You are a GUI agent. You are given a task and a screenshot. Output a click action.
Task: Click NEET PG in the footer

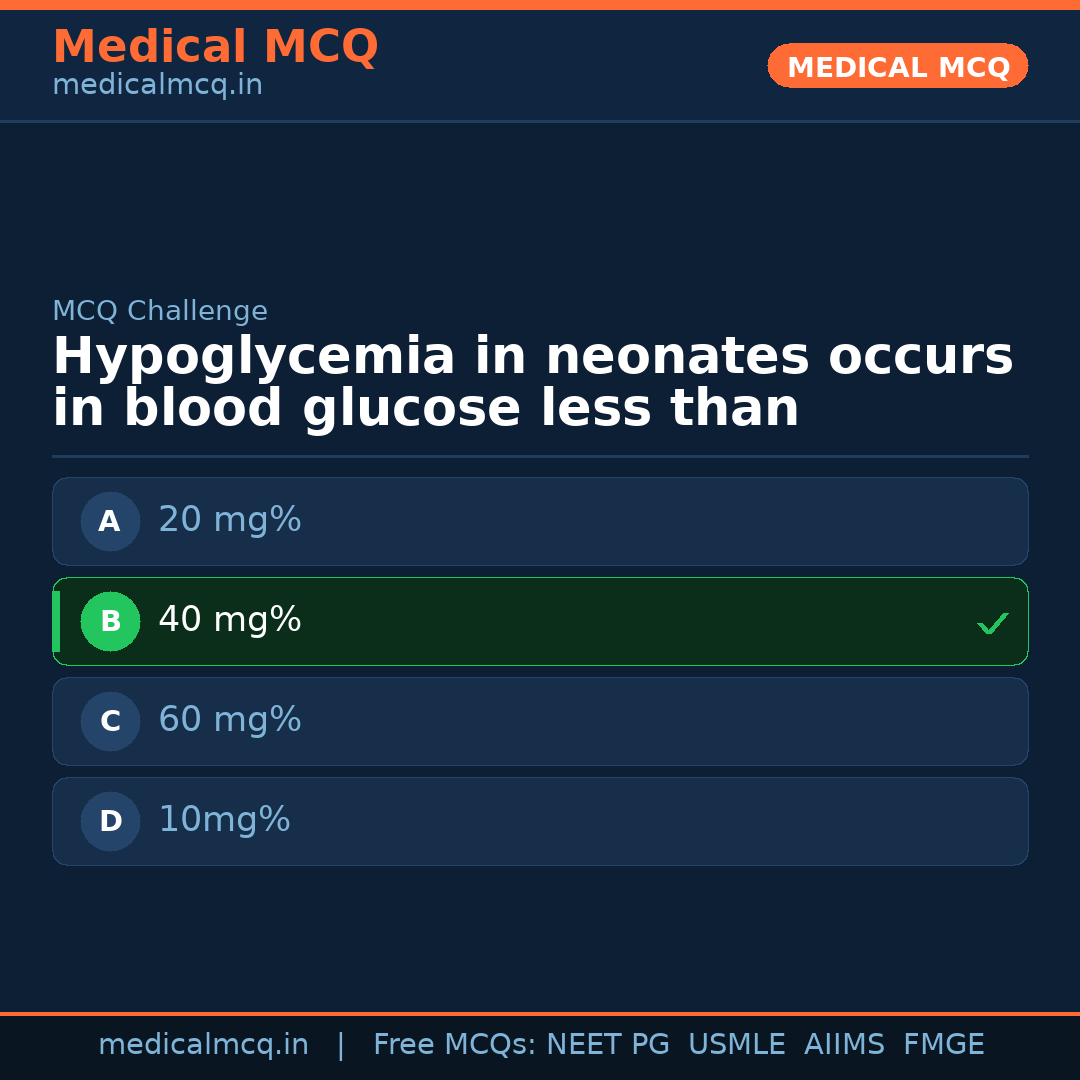point(608,1045)
